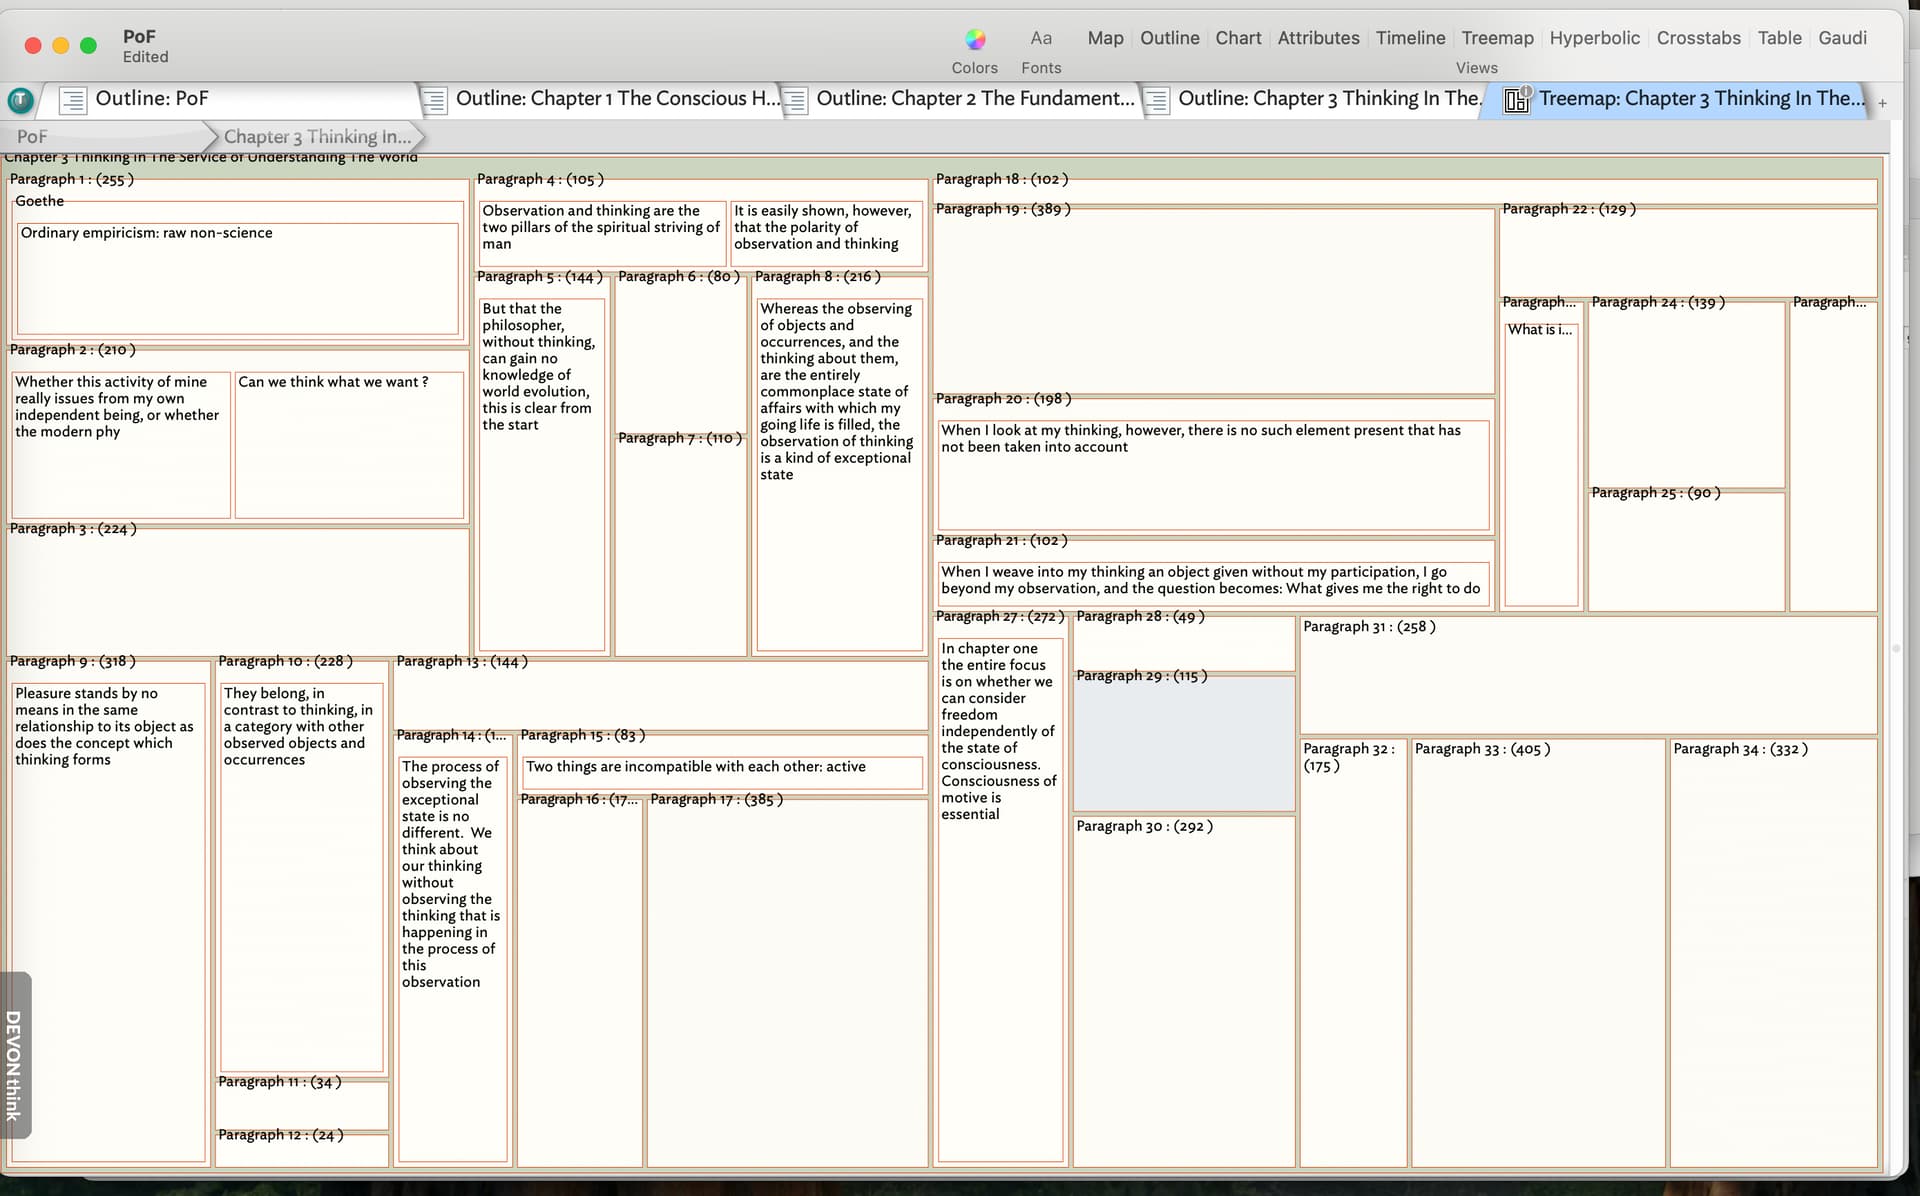This screenshot has height=1196, width=1920.
Task: Select the 'The process of observing' note
Action: point(452,960)
